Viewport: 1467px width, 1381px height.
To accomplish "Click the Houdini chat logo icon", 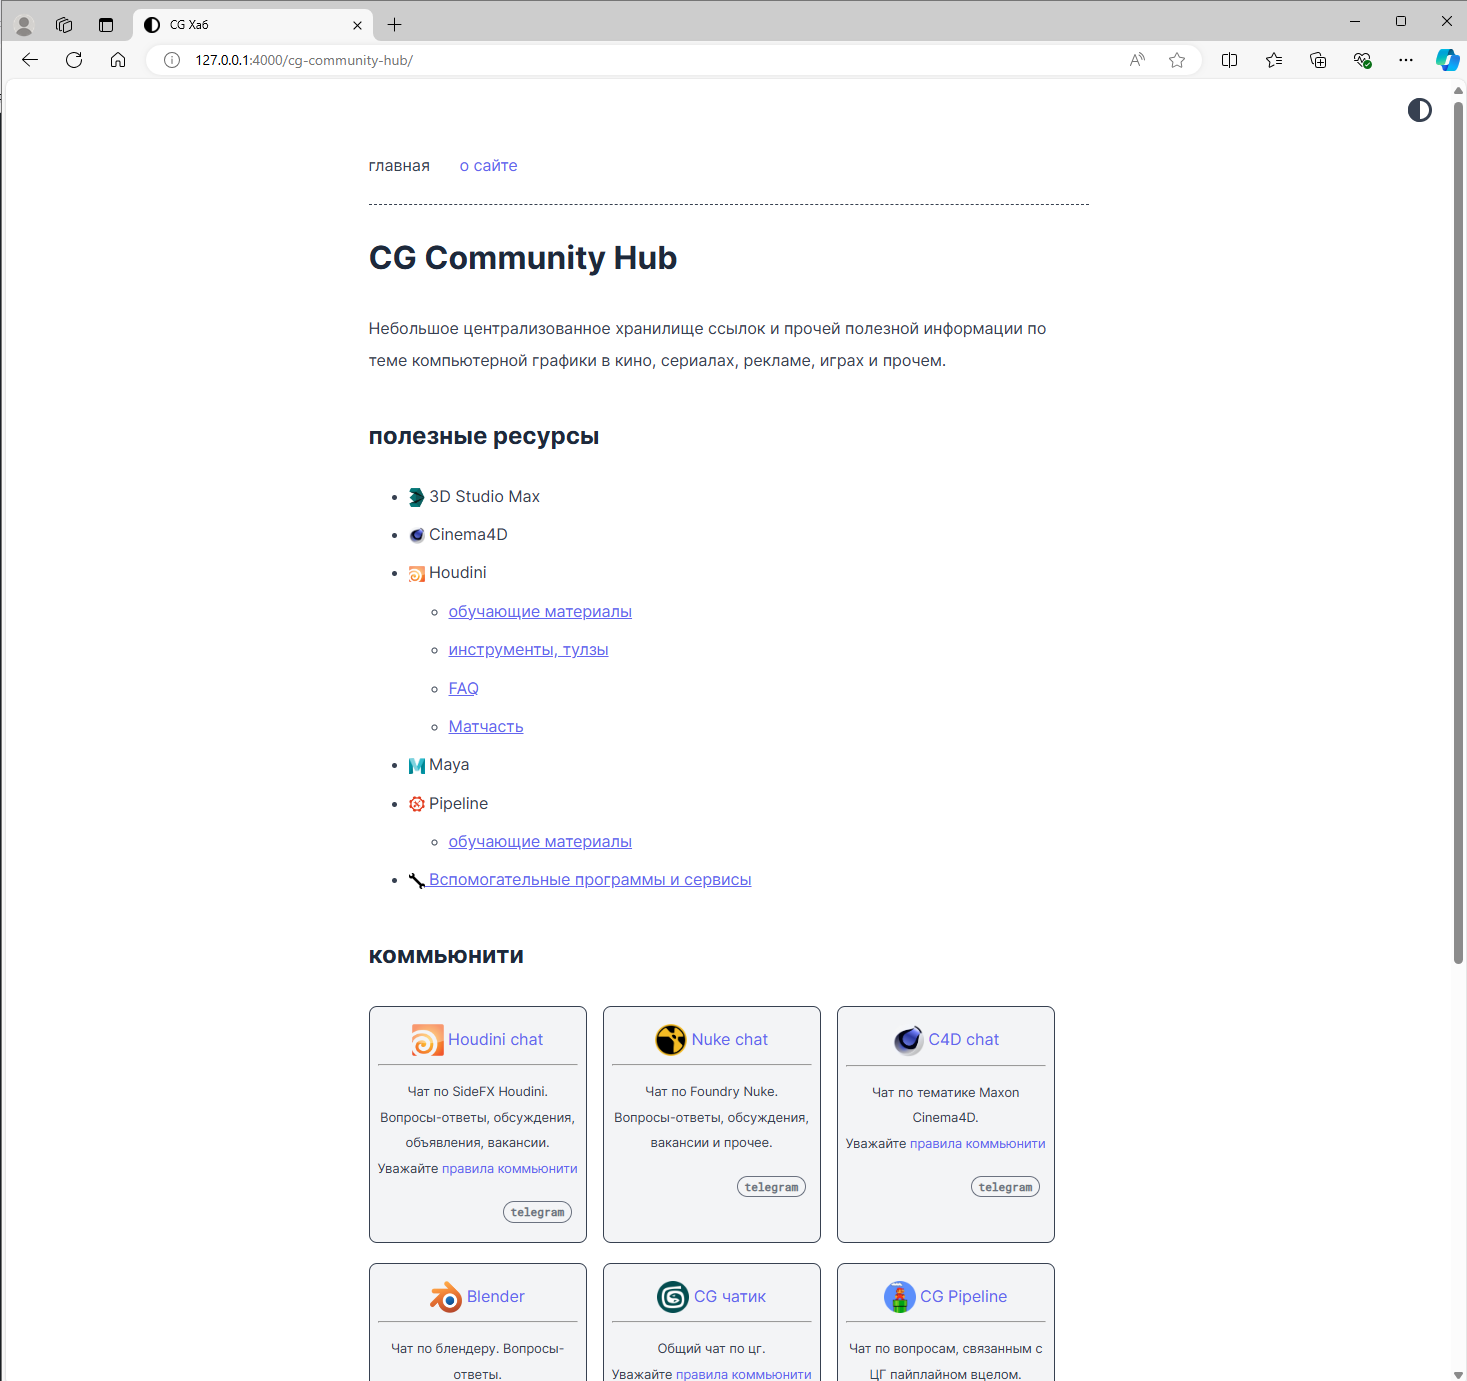I will 427,1040.
